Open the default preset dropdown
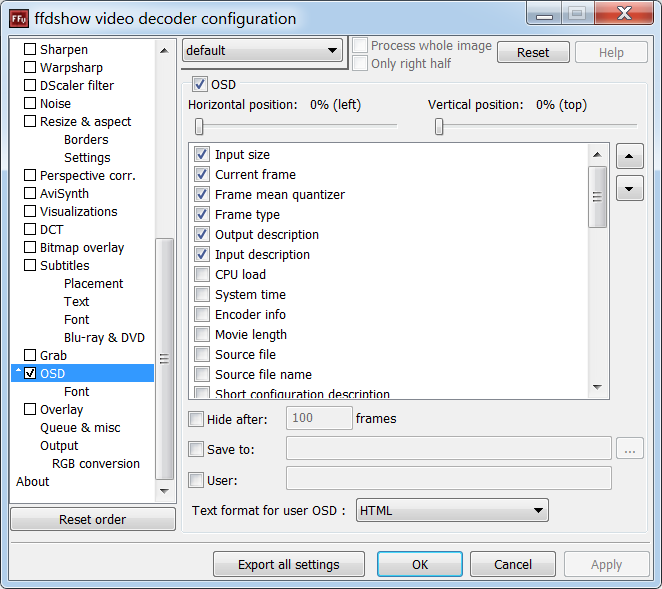 [262, 51]
